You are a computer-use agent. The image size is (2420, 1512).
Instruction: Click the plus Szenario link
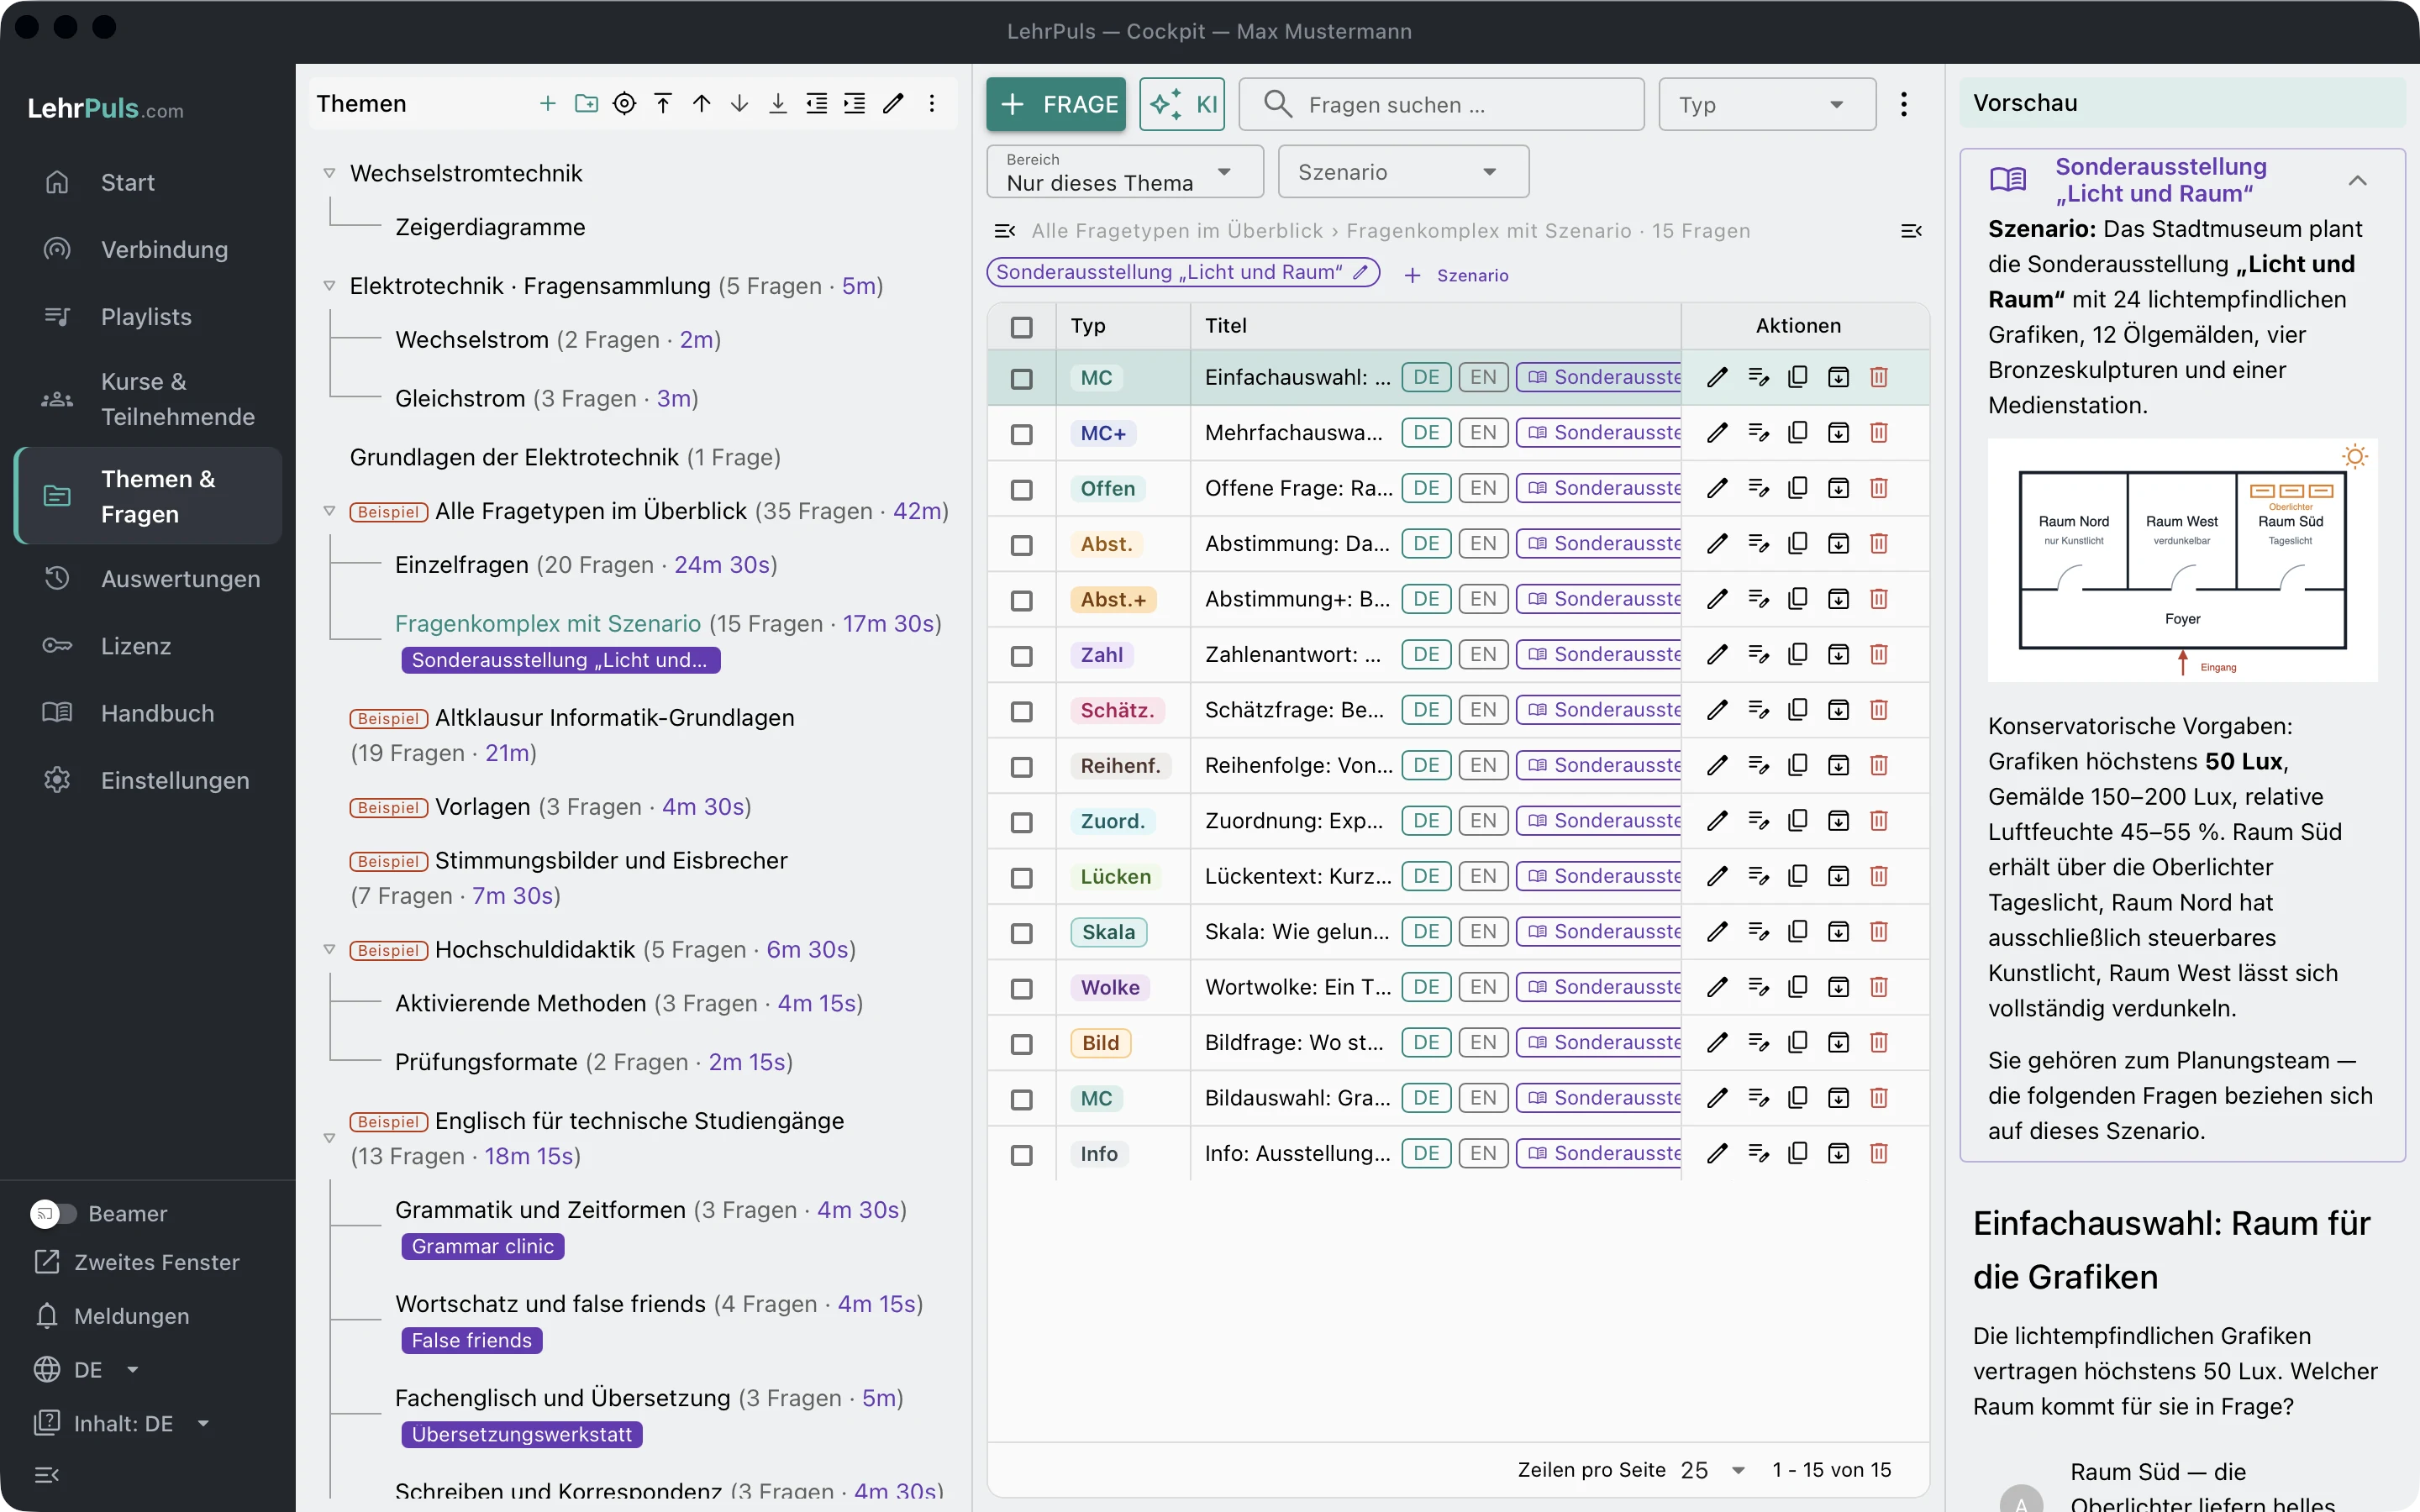(1457, 275)
